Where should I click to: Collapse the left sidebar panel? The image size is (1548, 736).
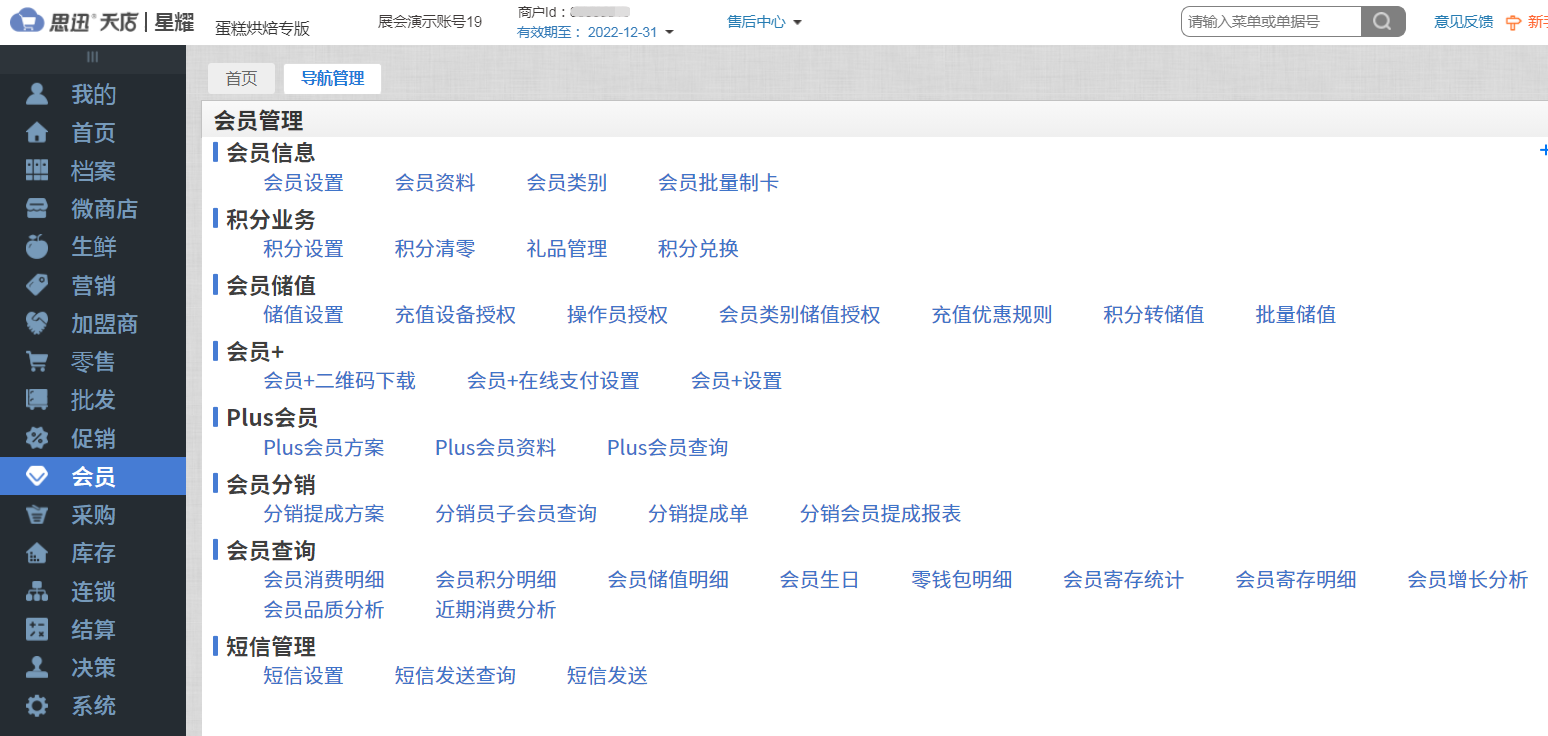click(x=92, y=58)
